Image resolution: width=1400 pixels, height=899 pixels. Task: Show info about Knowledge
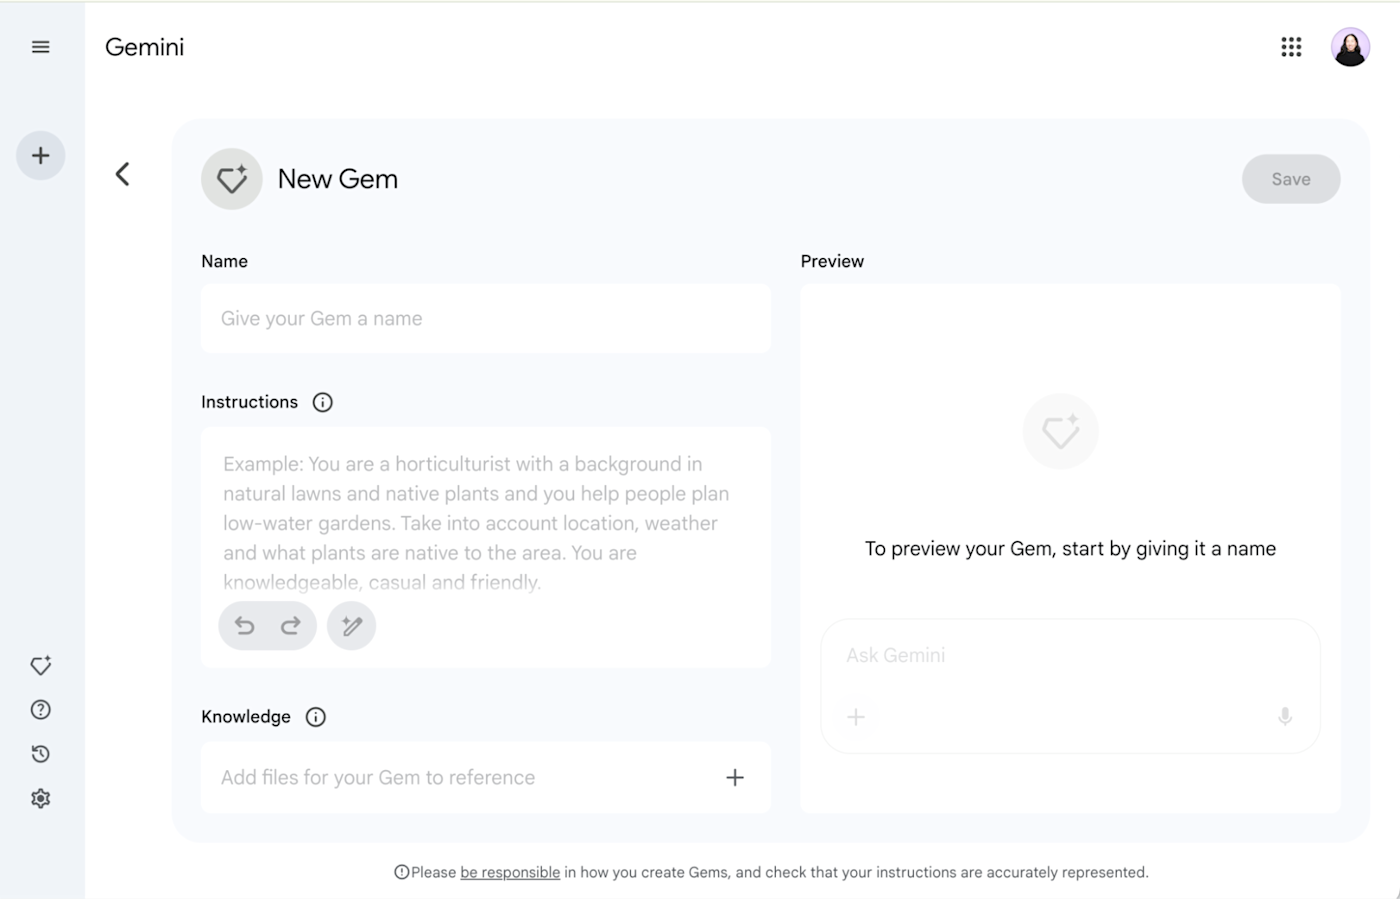tap(316, 717)
